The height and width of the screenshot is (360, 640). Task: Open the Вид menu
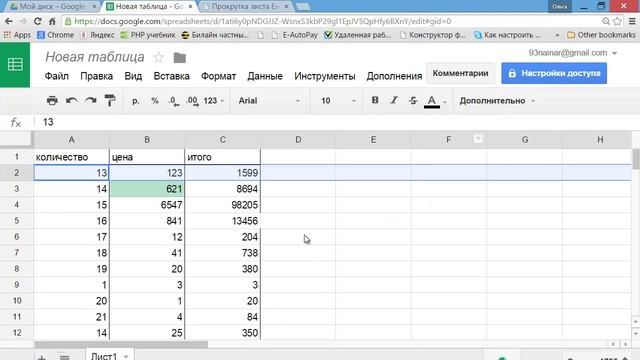pos(133,76)
